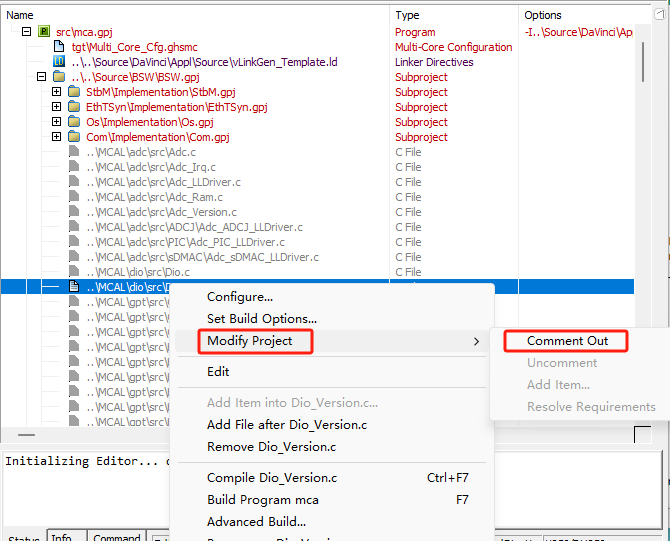Click the Adc.c file icon
This screenshot has width=670, height=541.
click(74, 152)
